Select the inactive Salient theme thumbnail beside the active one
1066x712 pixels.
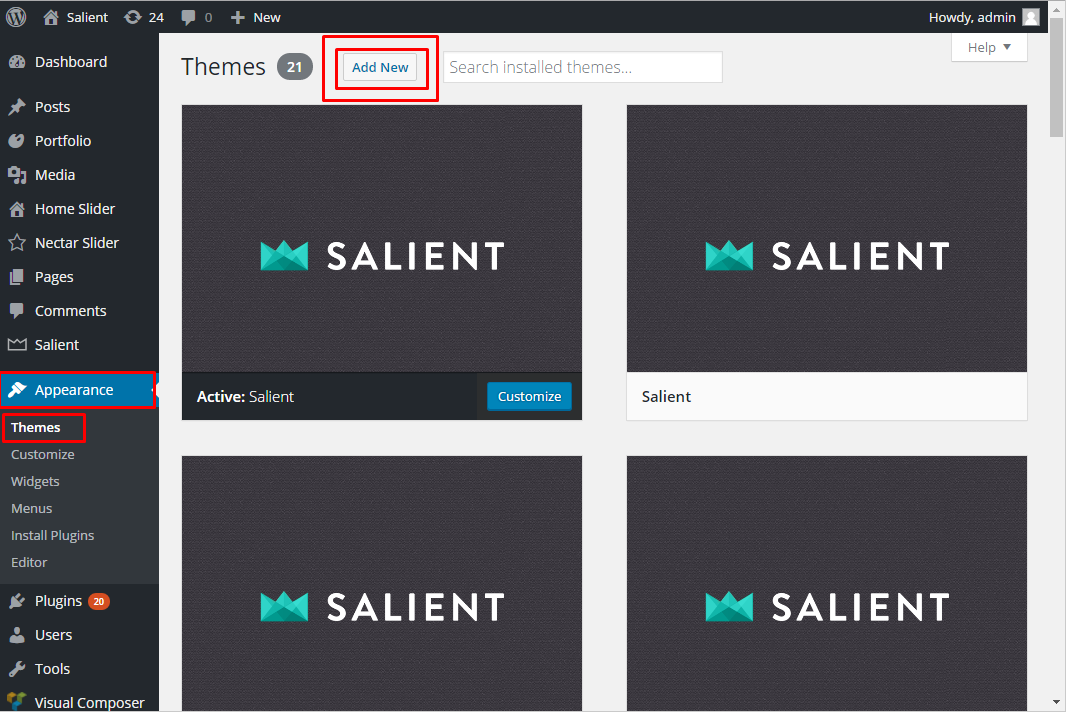pyautogui.click(x=827, y=238)
